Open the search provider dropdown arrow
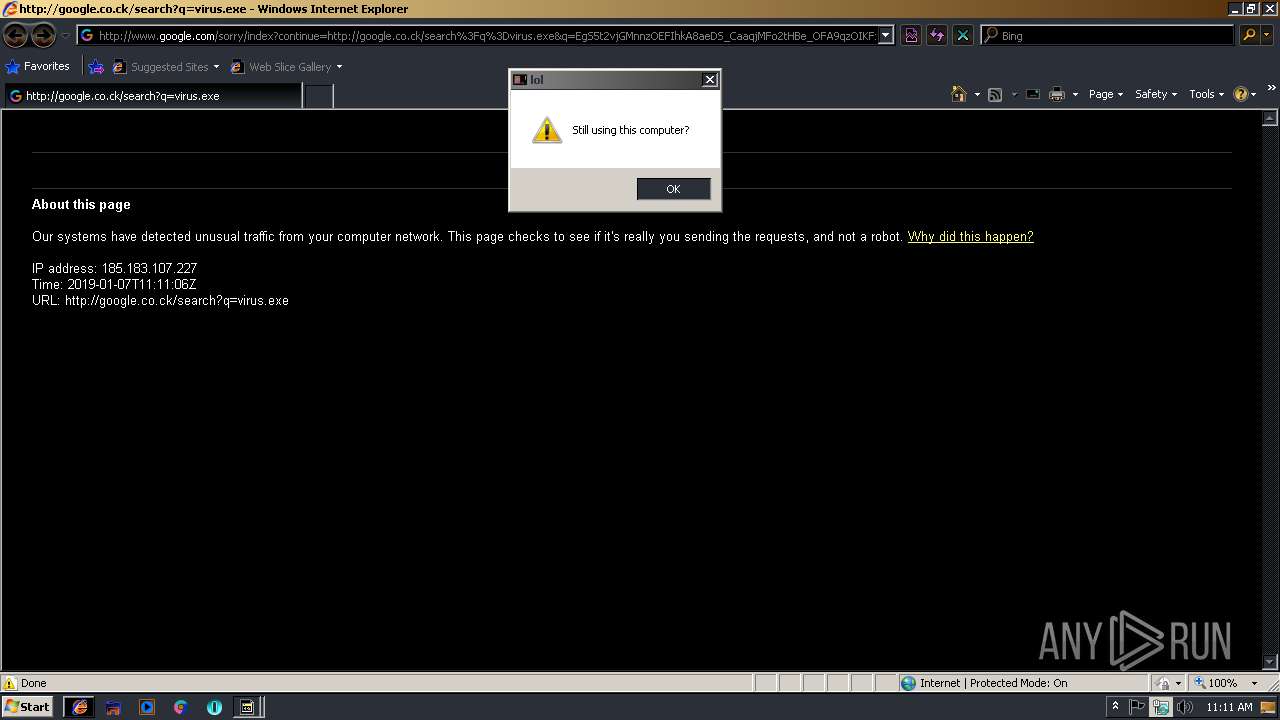The height and width of the screenshot is (720, 1280). [1268, 35]
